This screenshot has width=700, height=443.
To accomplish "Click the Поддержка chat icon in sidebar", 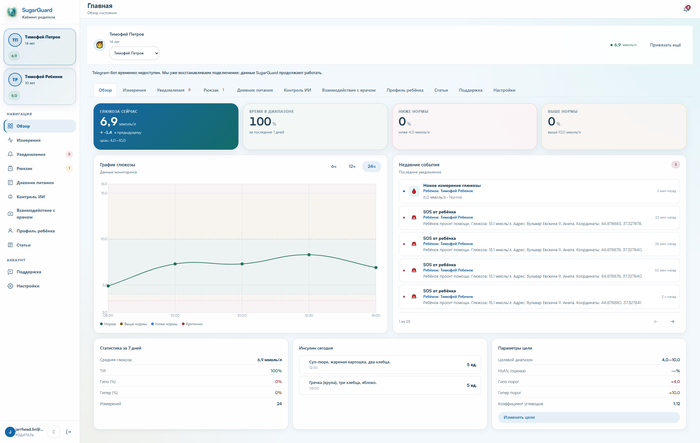I will [10, 272].
